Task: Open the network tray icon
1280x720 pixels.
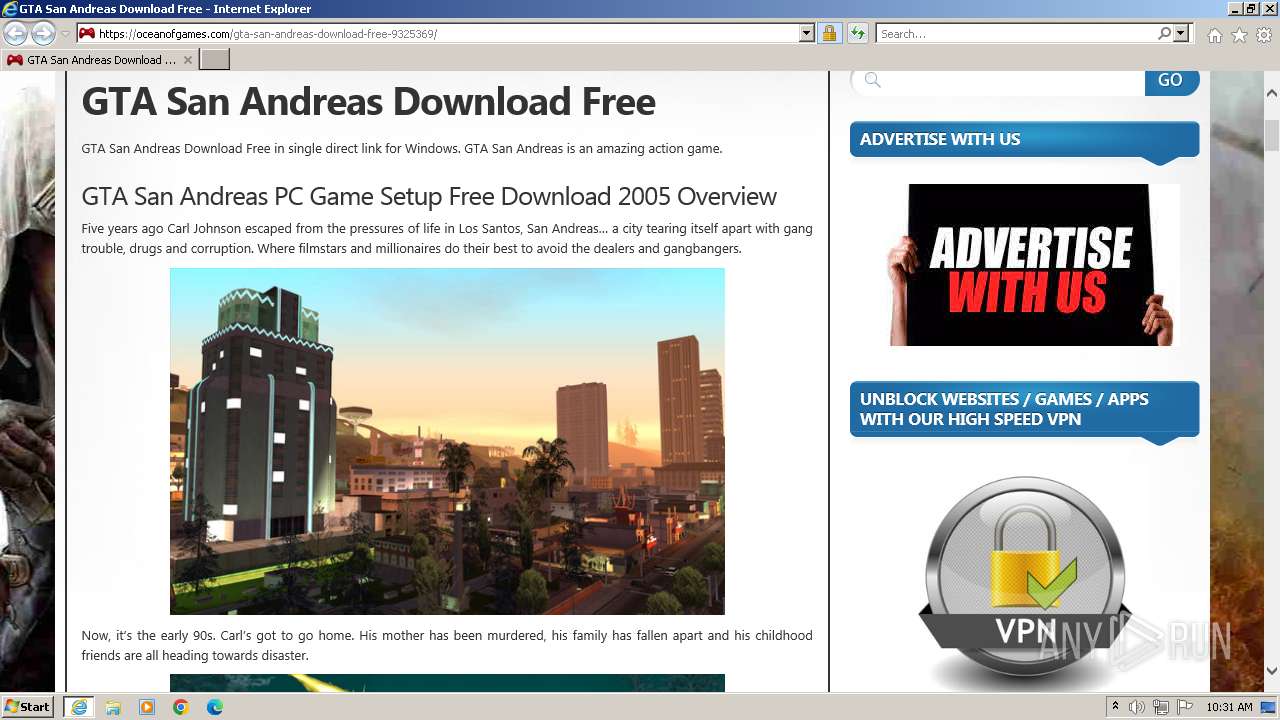Action: 1161,707
